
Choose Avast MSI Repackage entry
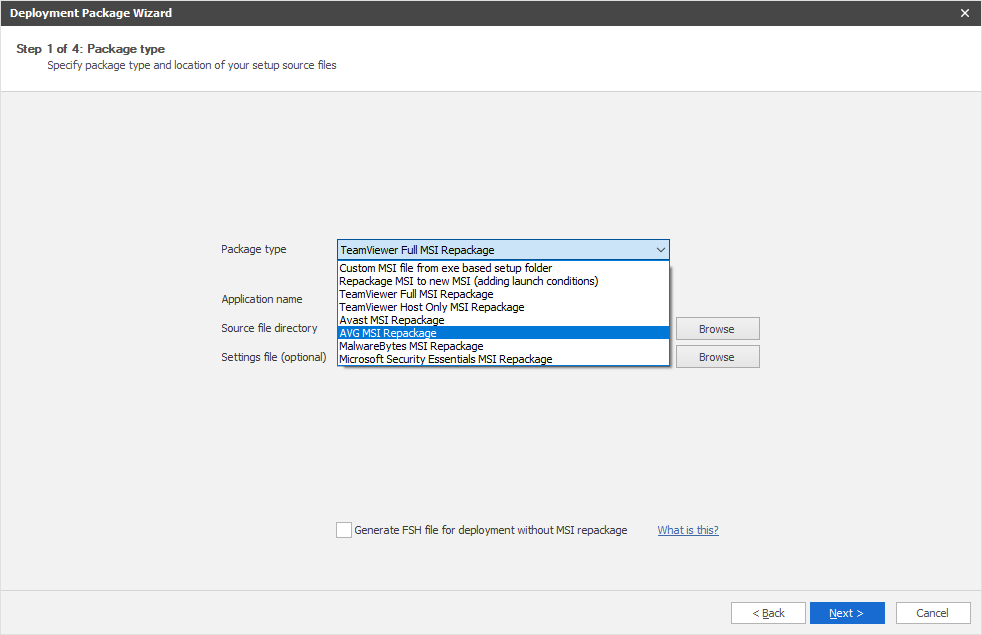[x=503, y=320]
